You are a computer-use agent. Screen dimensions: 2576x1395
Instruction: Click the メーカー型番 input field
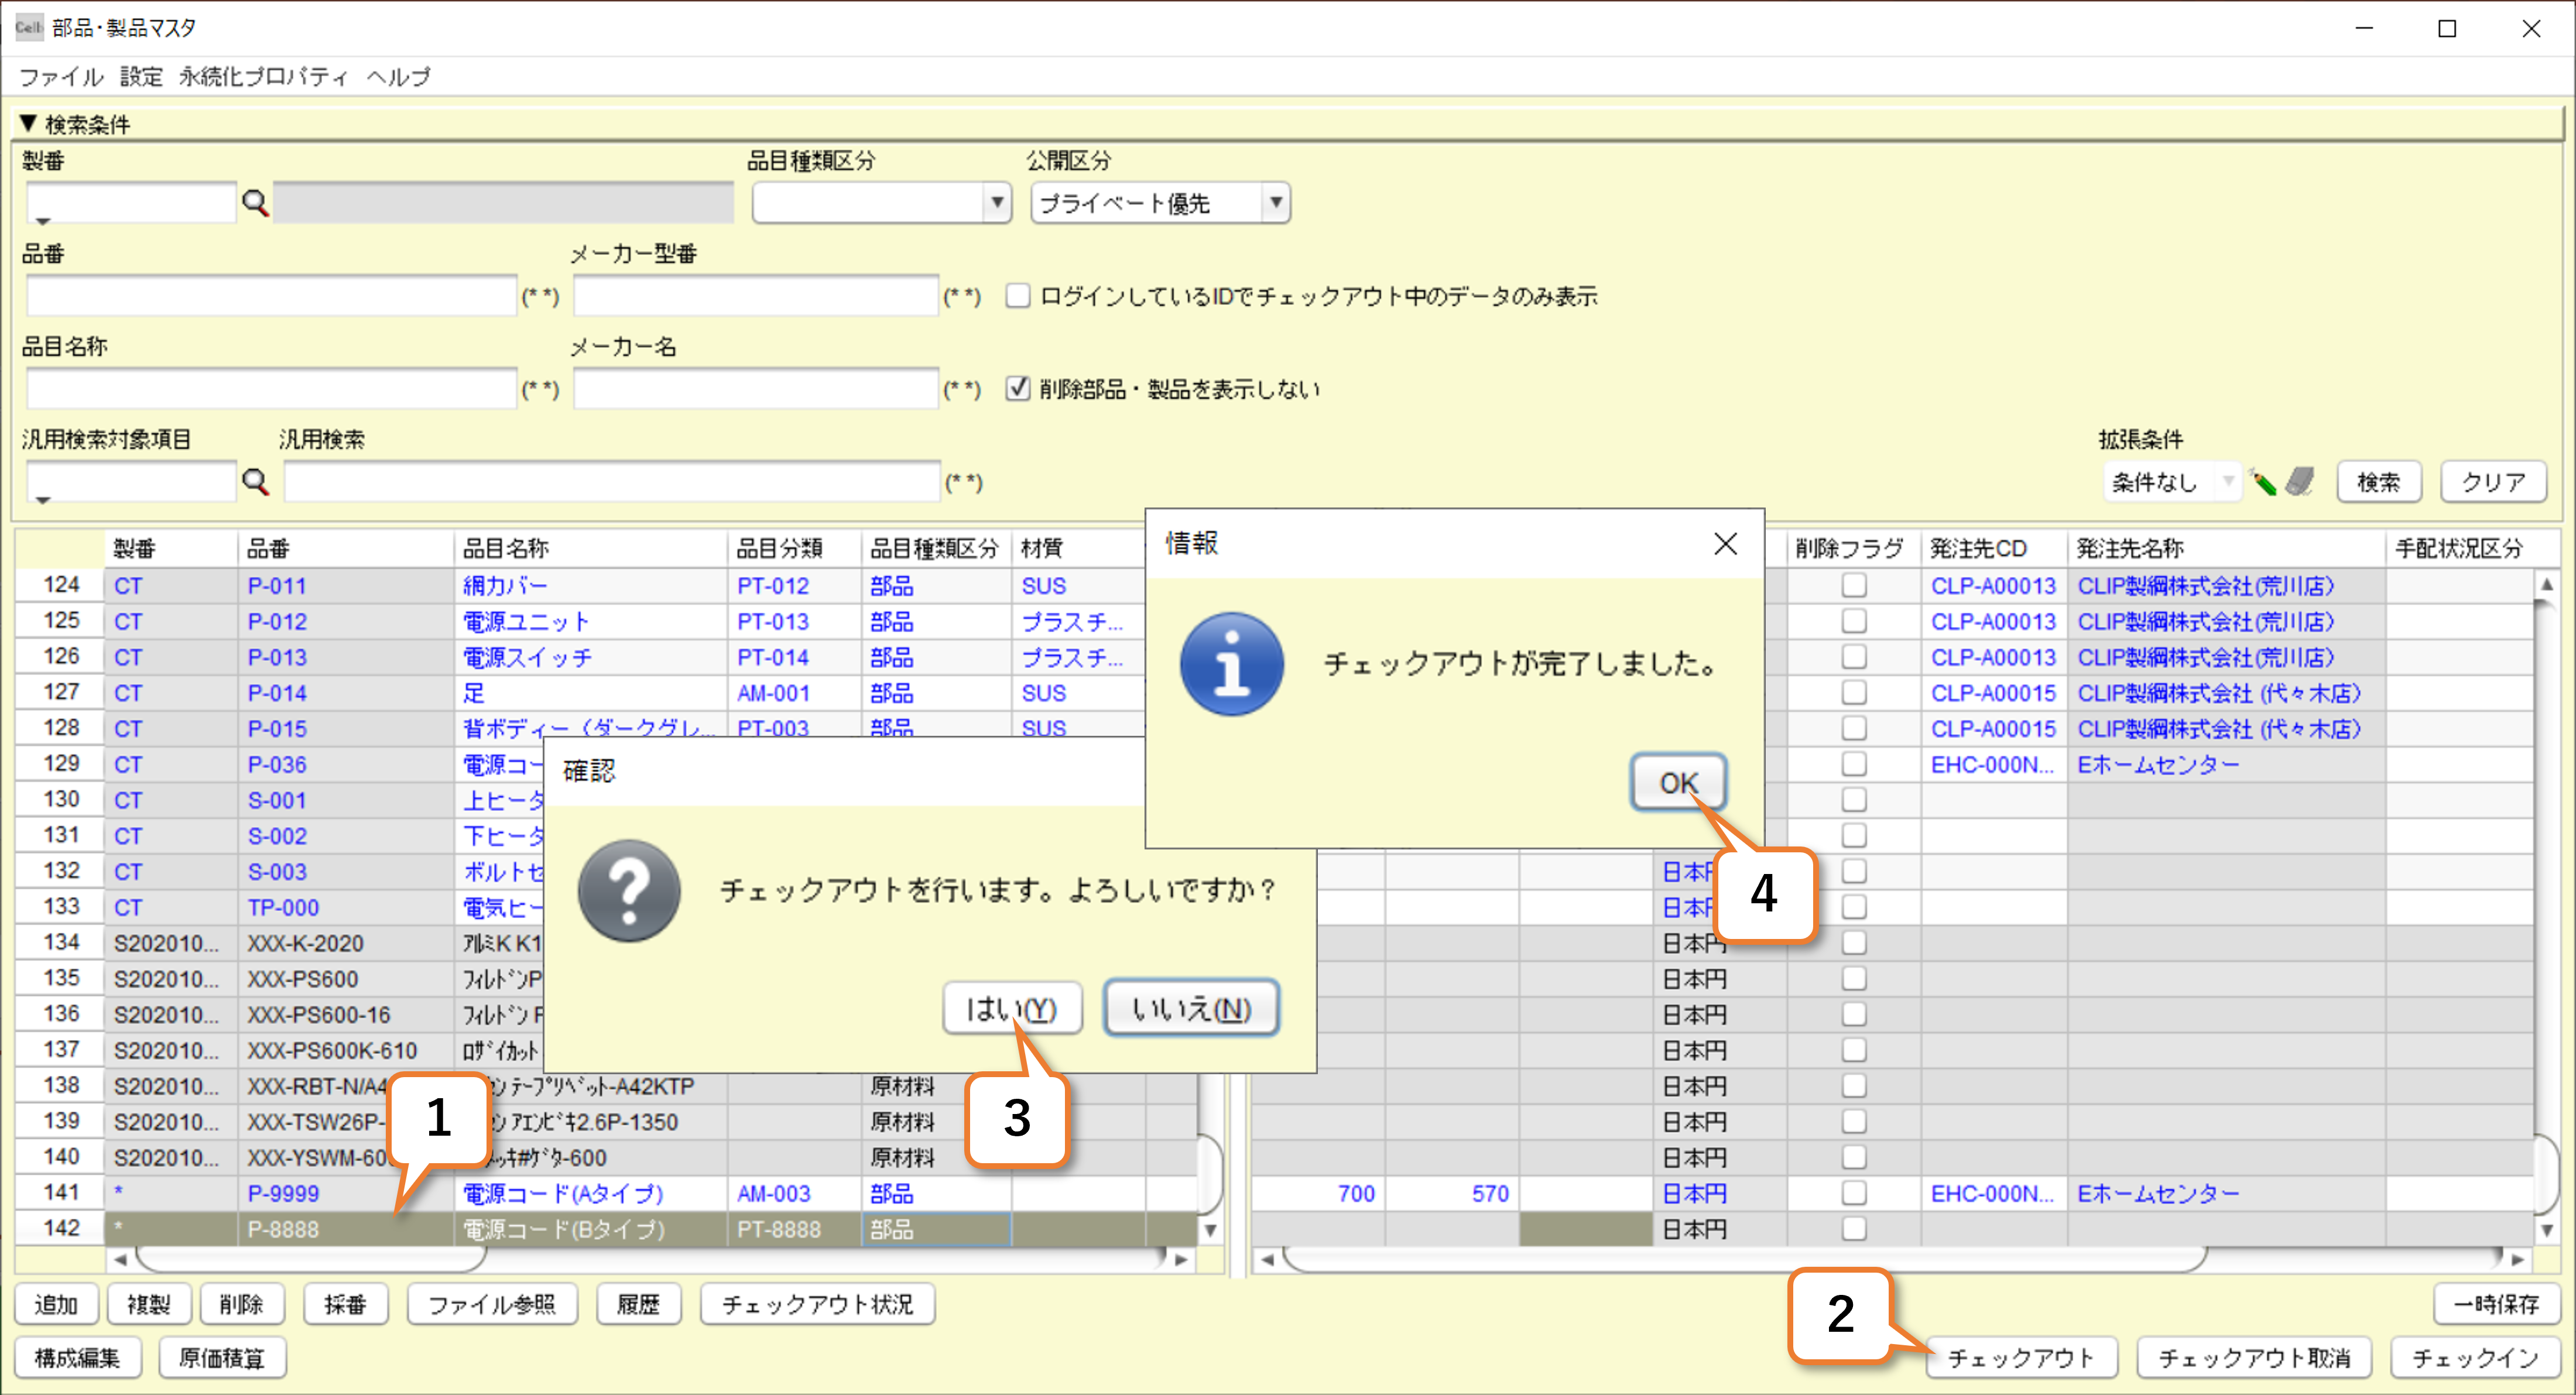(756, 296)
